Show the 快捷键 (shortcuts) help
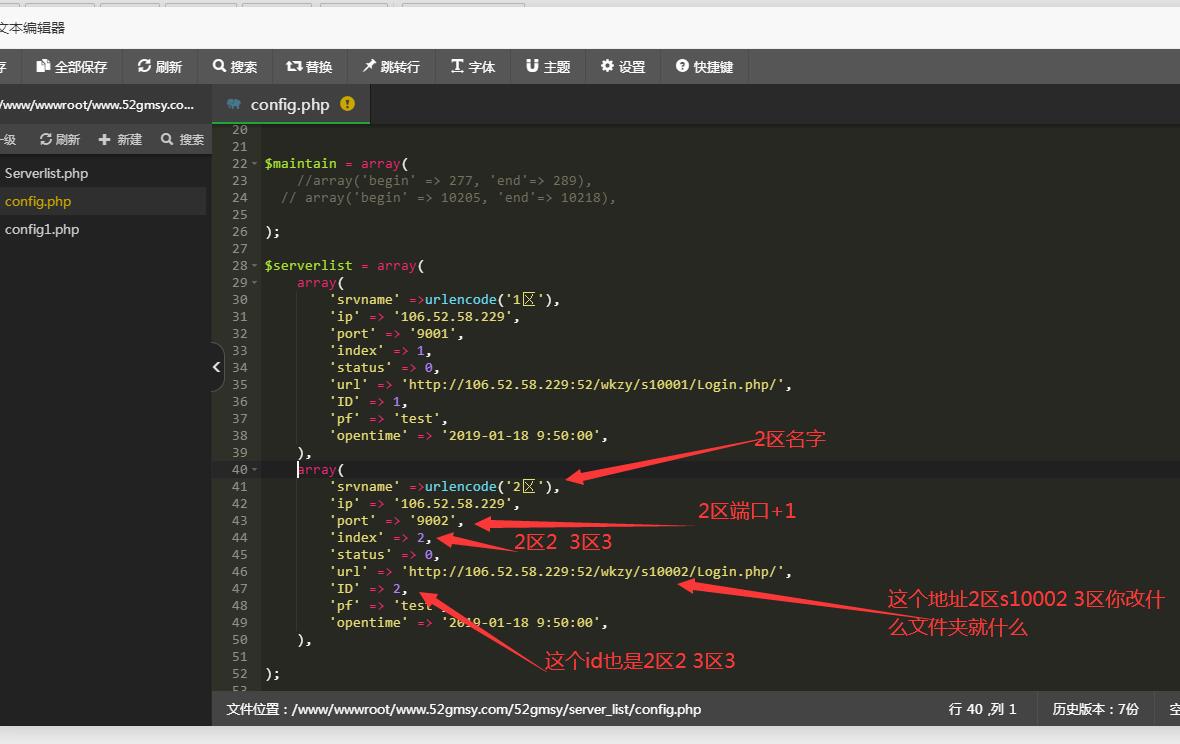The height and width of the screenshot is (744, 1180). (x=704, y=67)
